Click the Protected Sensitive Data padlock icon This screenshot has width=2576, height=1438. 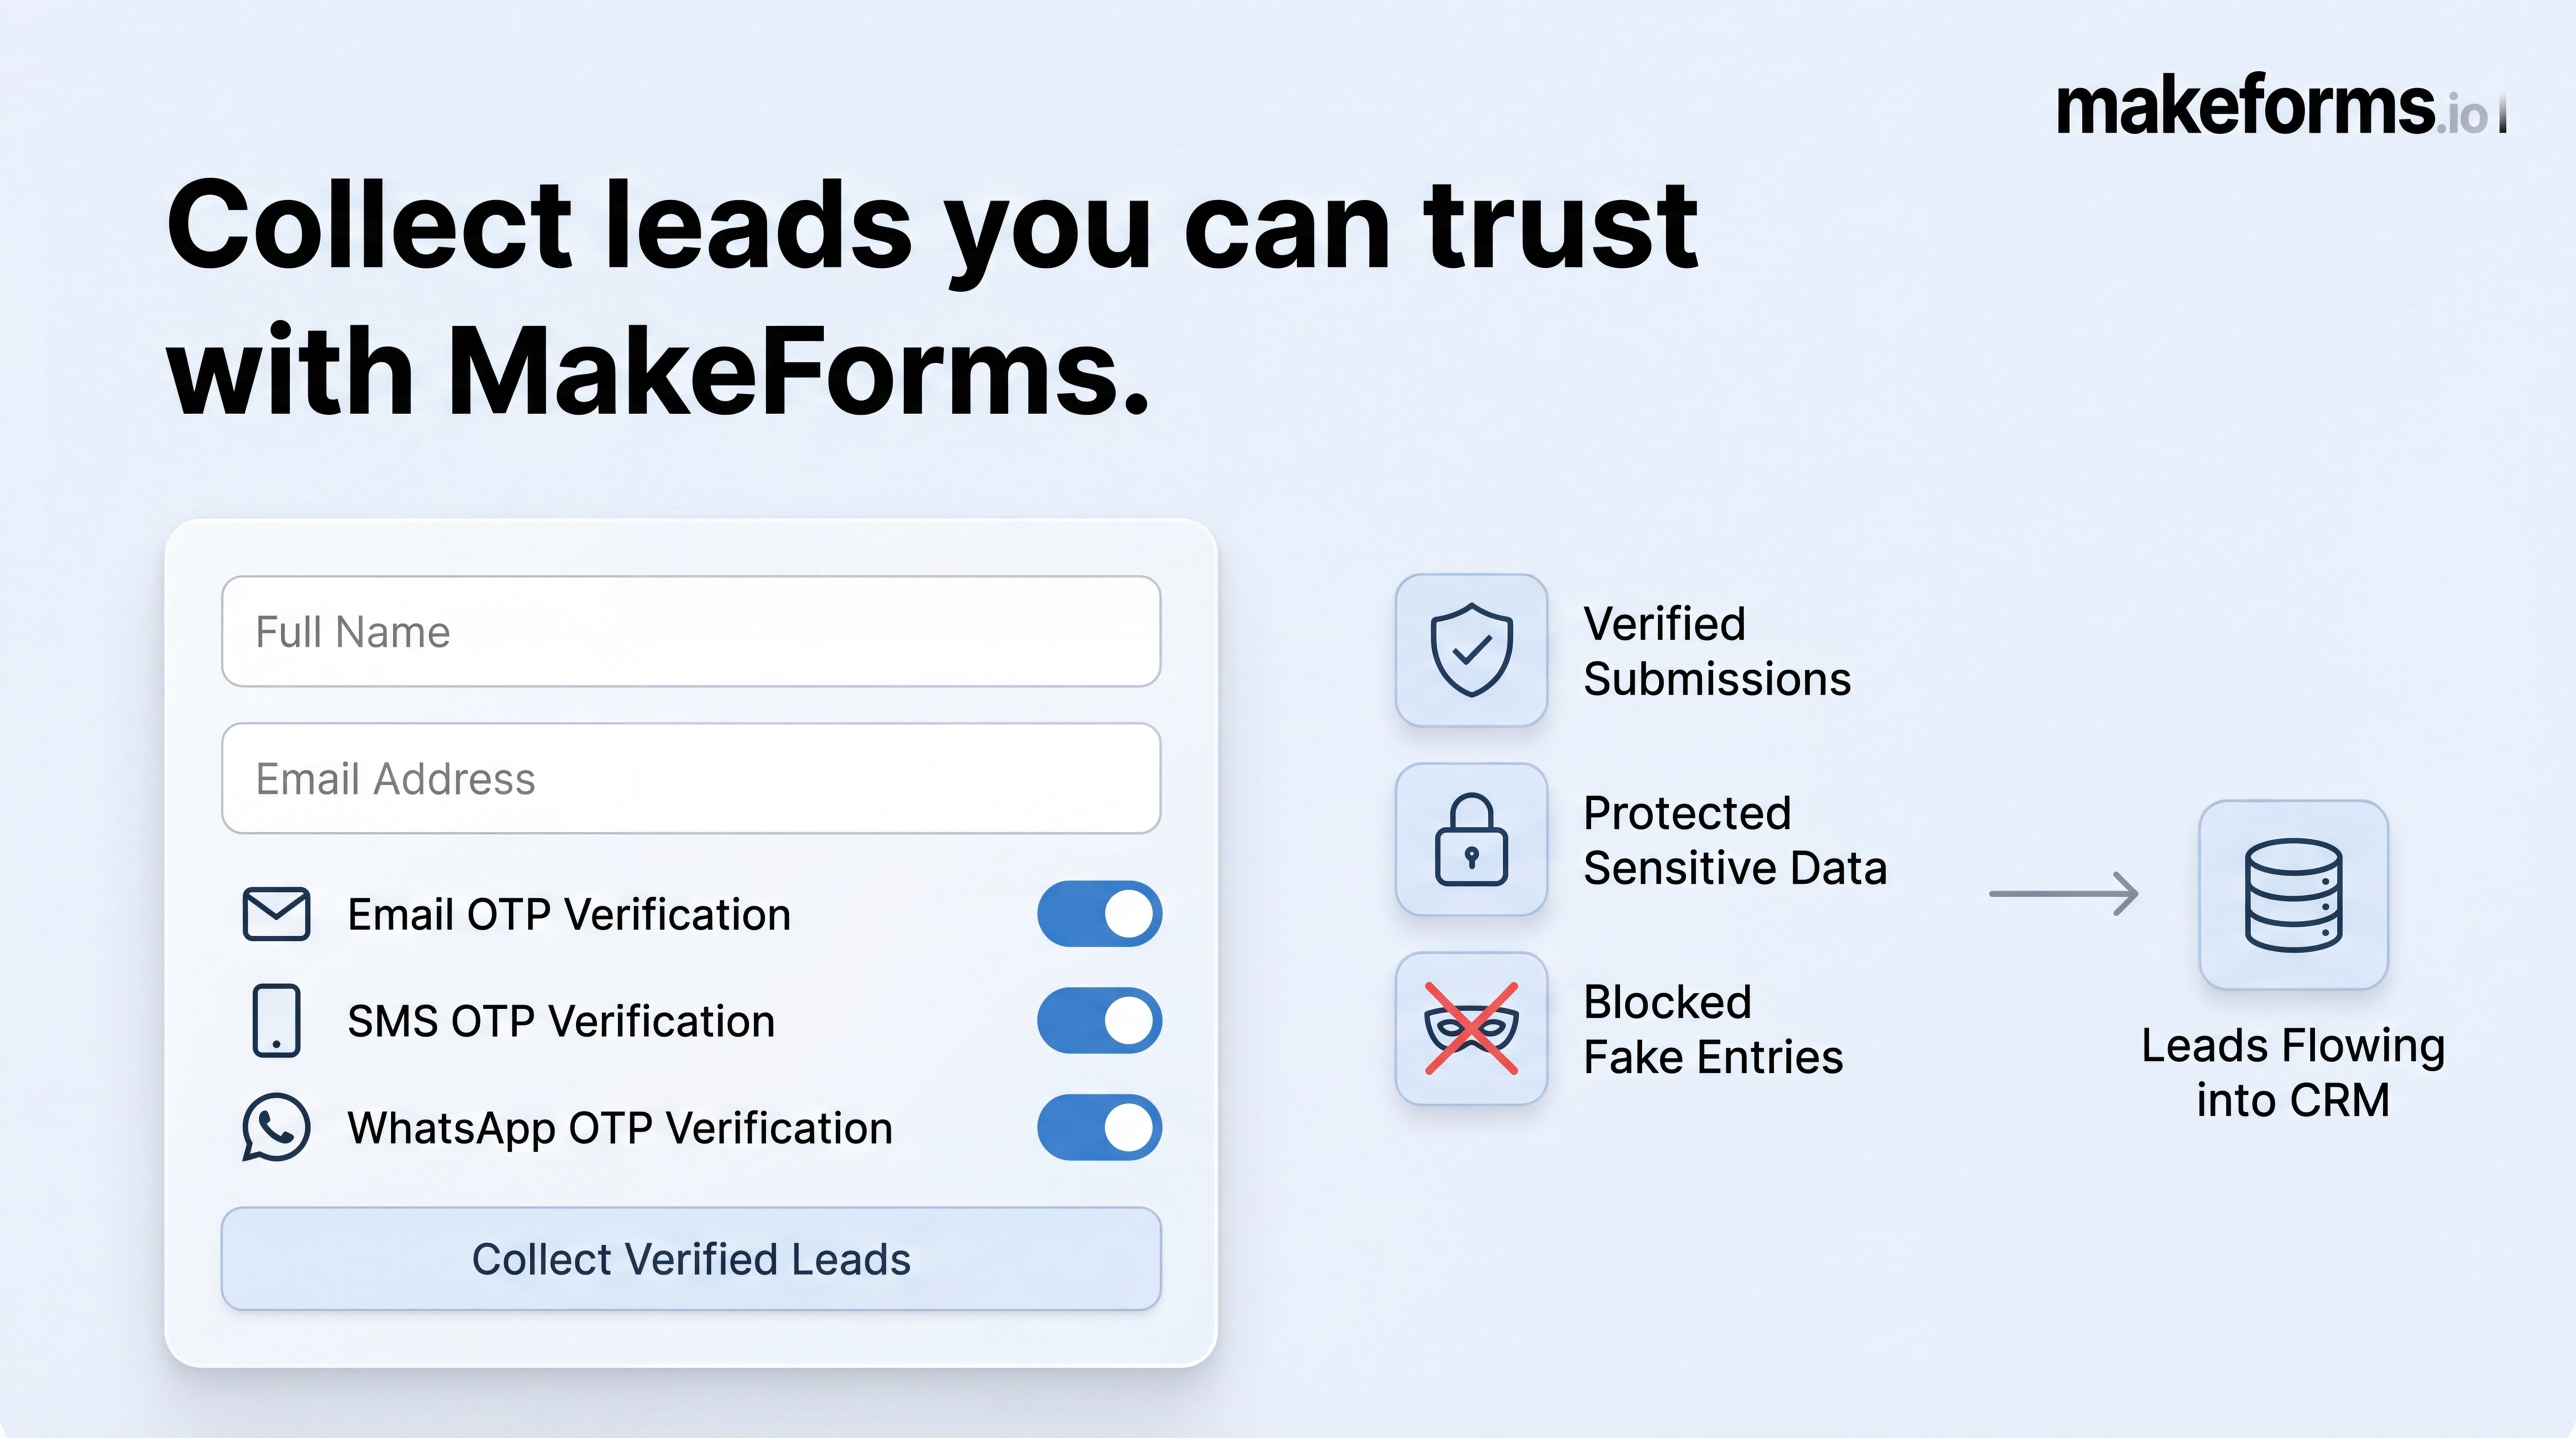pyautogui.click(x=1471, y=839)
